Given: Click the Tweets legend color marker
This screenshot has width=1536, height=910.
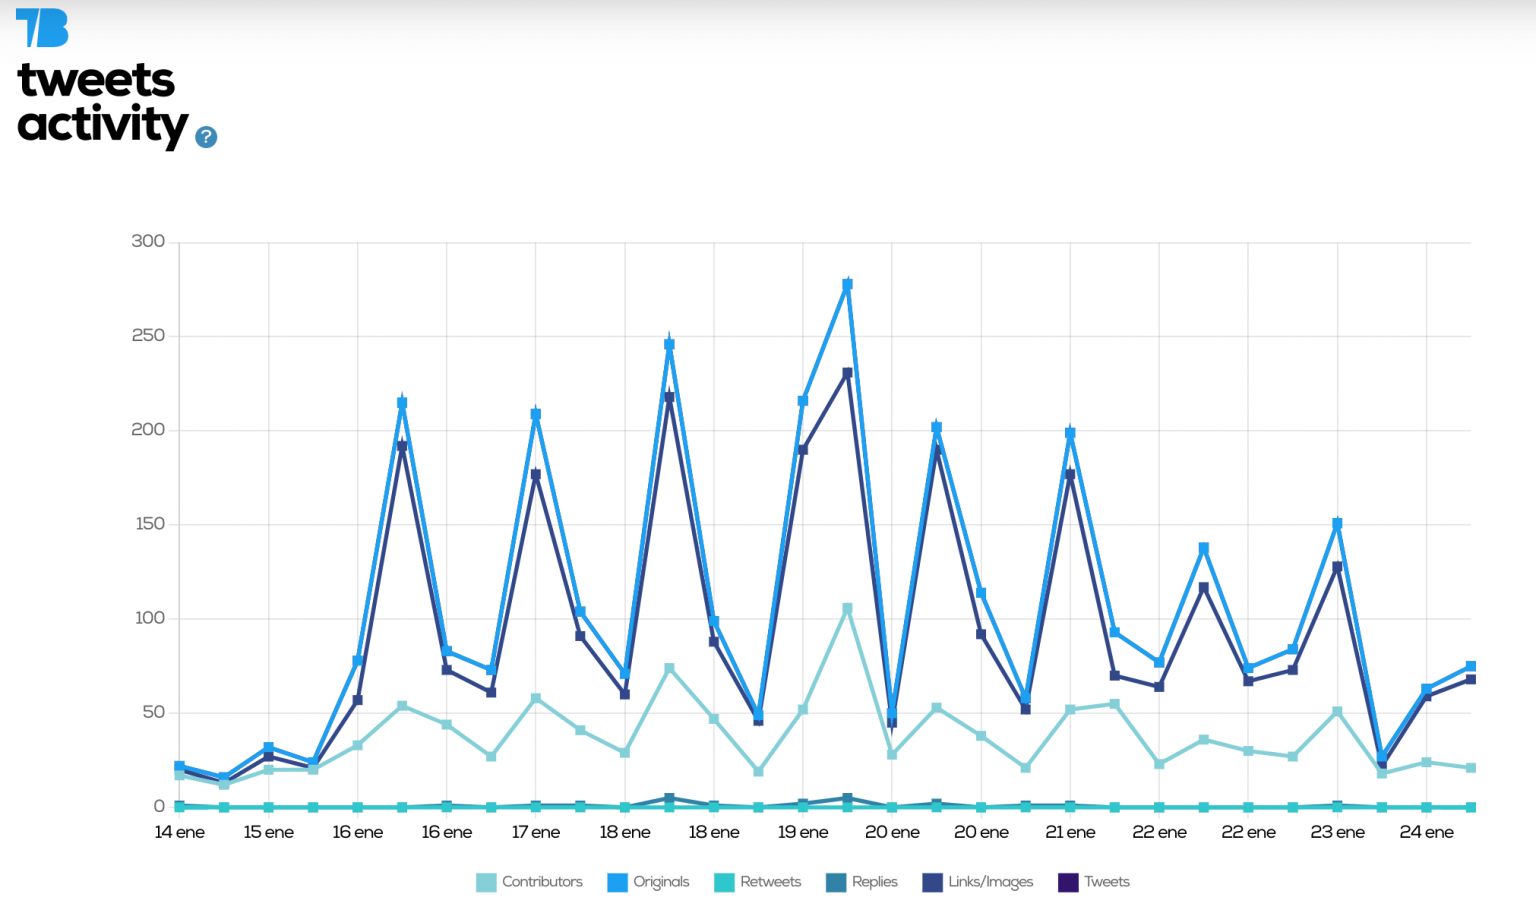Looking at the screenshot, I should (1069, 882).
